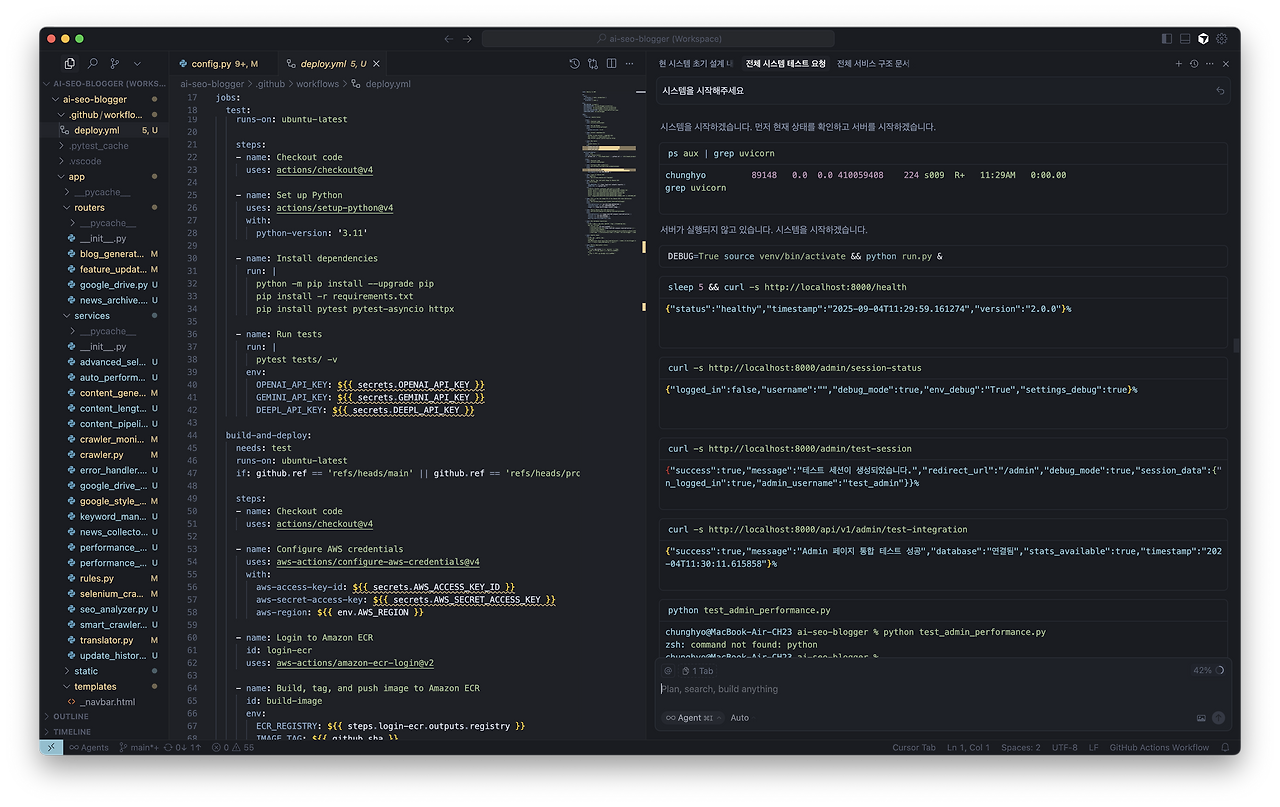1280x807 pixels.
Task: Open chat history clock icon
Action: pos(1194,64)
